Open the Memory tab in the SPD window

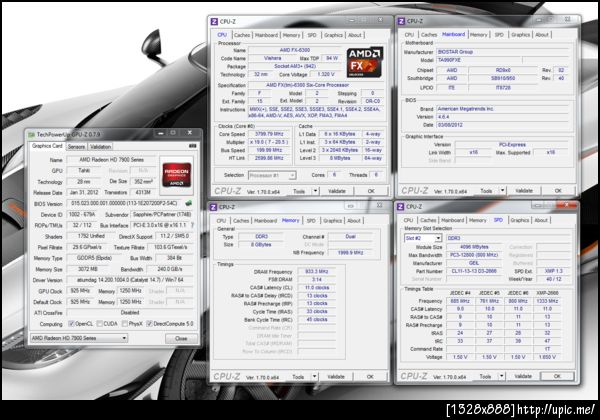click(478, 220)
